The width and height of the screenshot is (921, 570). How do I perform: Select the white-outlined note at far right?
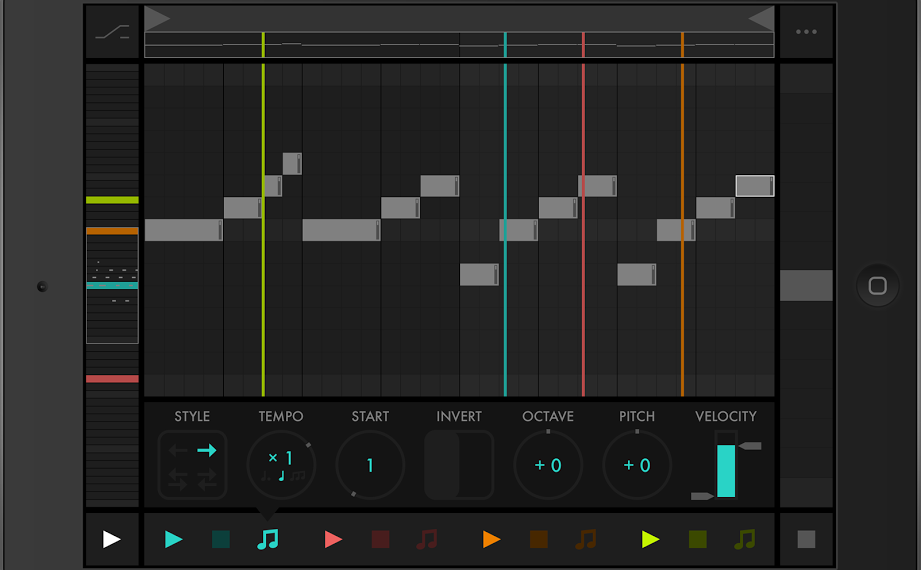(755, 186)
